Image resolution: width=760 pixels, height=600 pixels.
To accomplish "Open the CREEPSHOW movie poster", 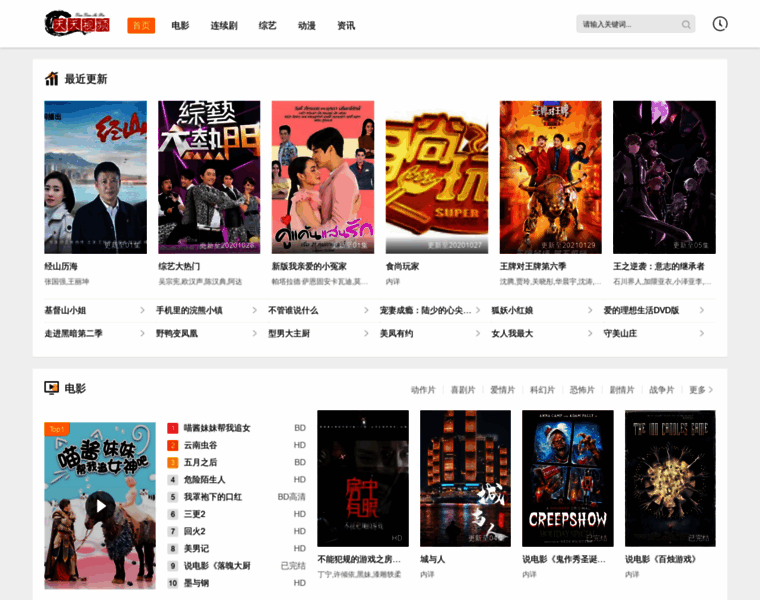I will 567,478.
